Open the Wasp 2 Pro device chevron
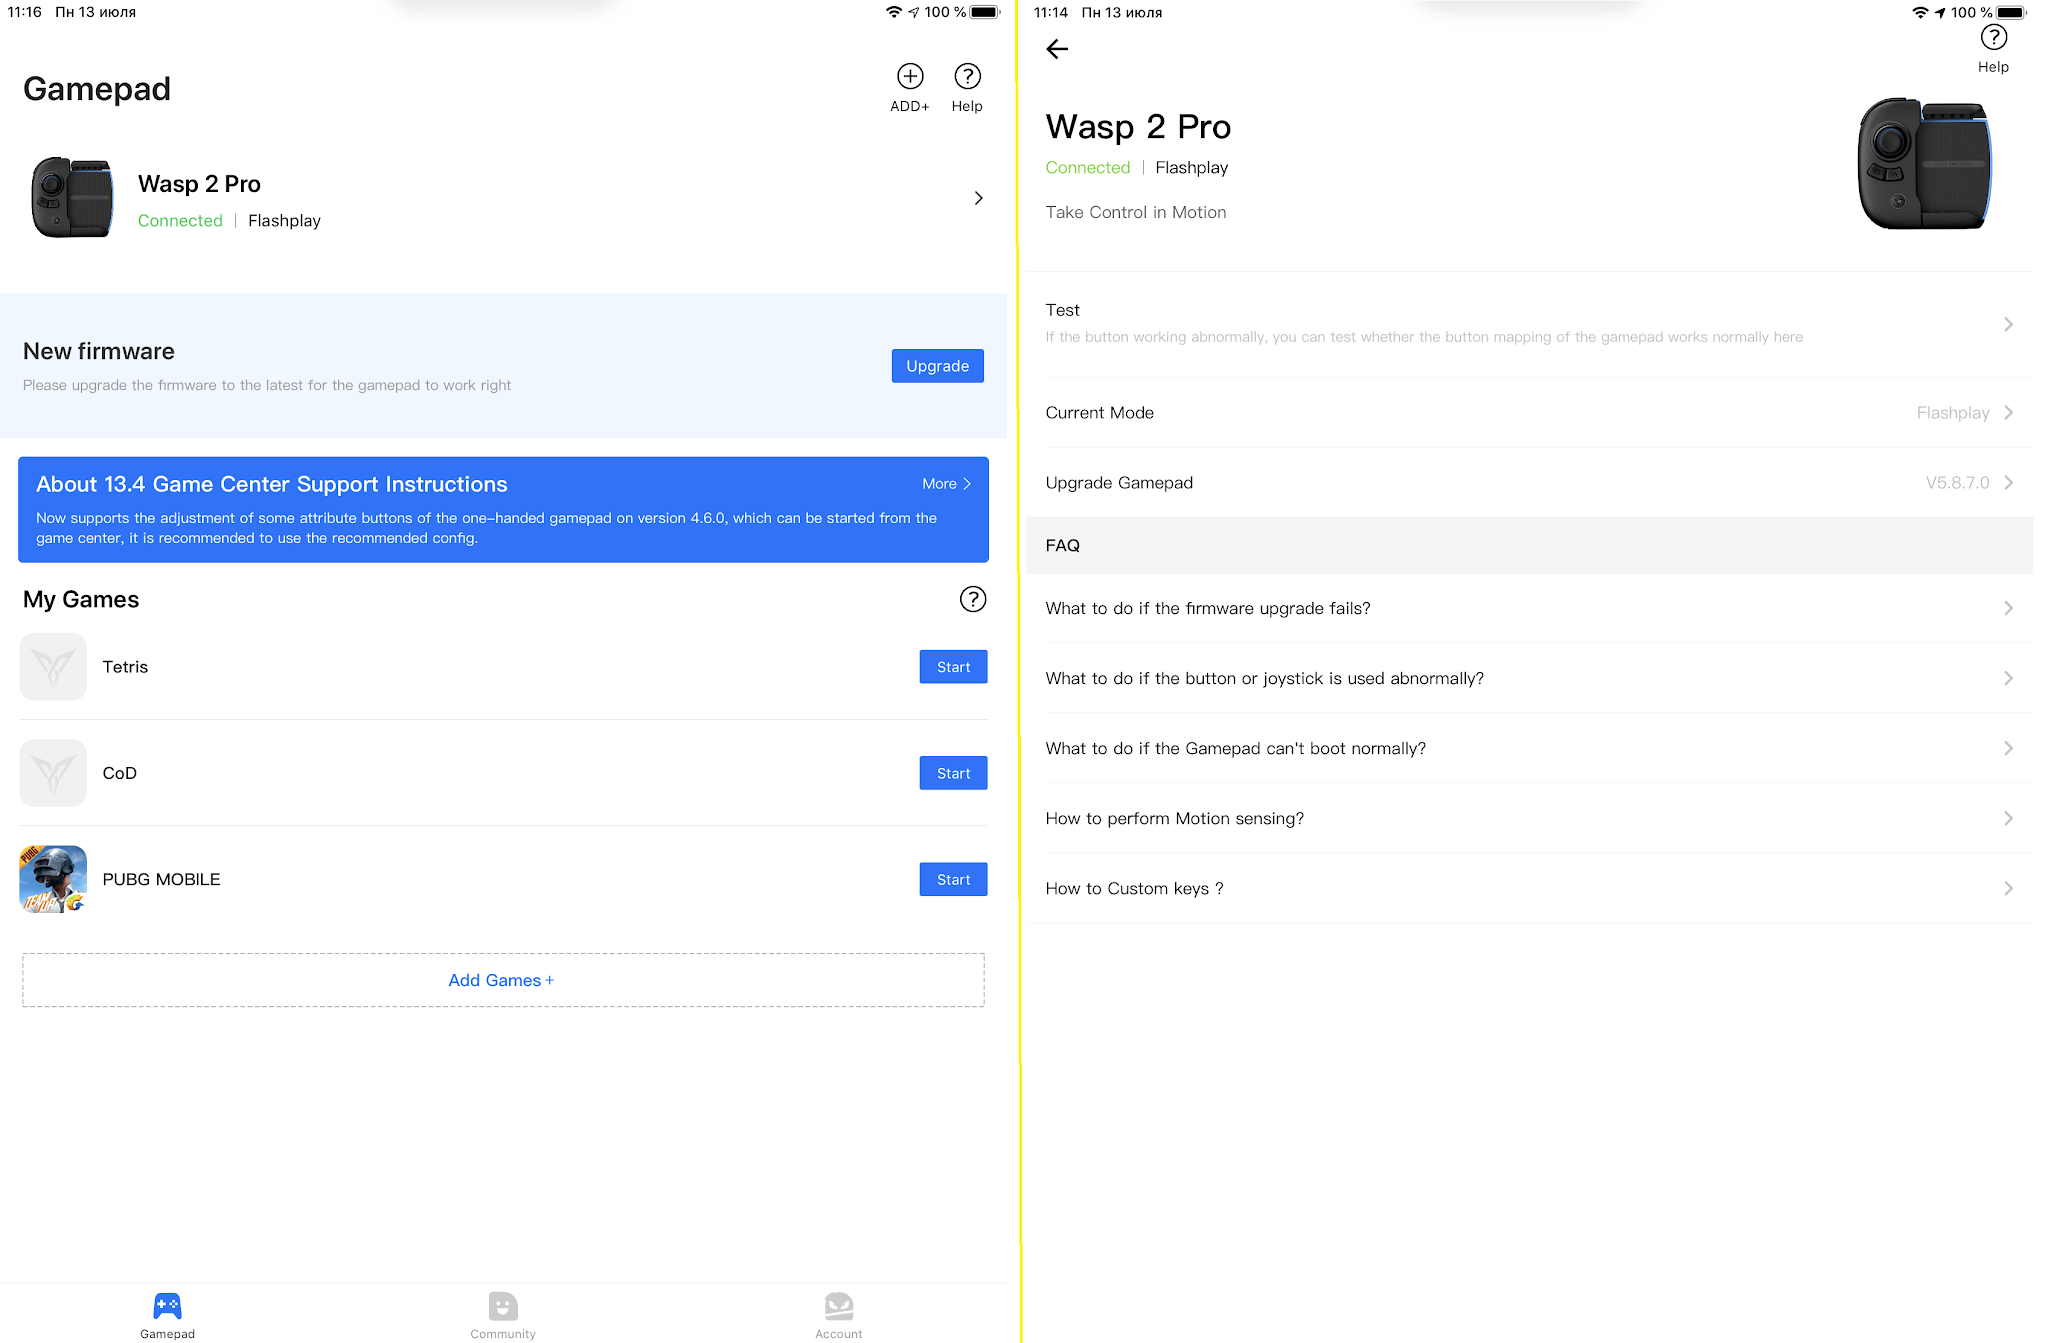 978,198
